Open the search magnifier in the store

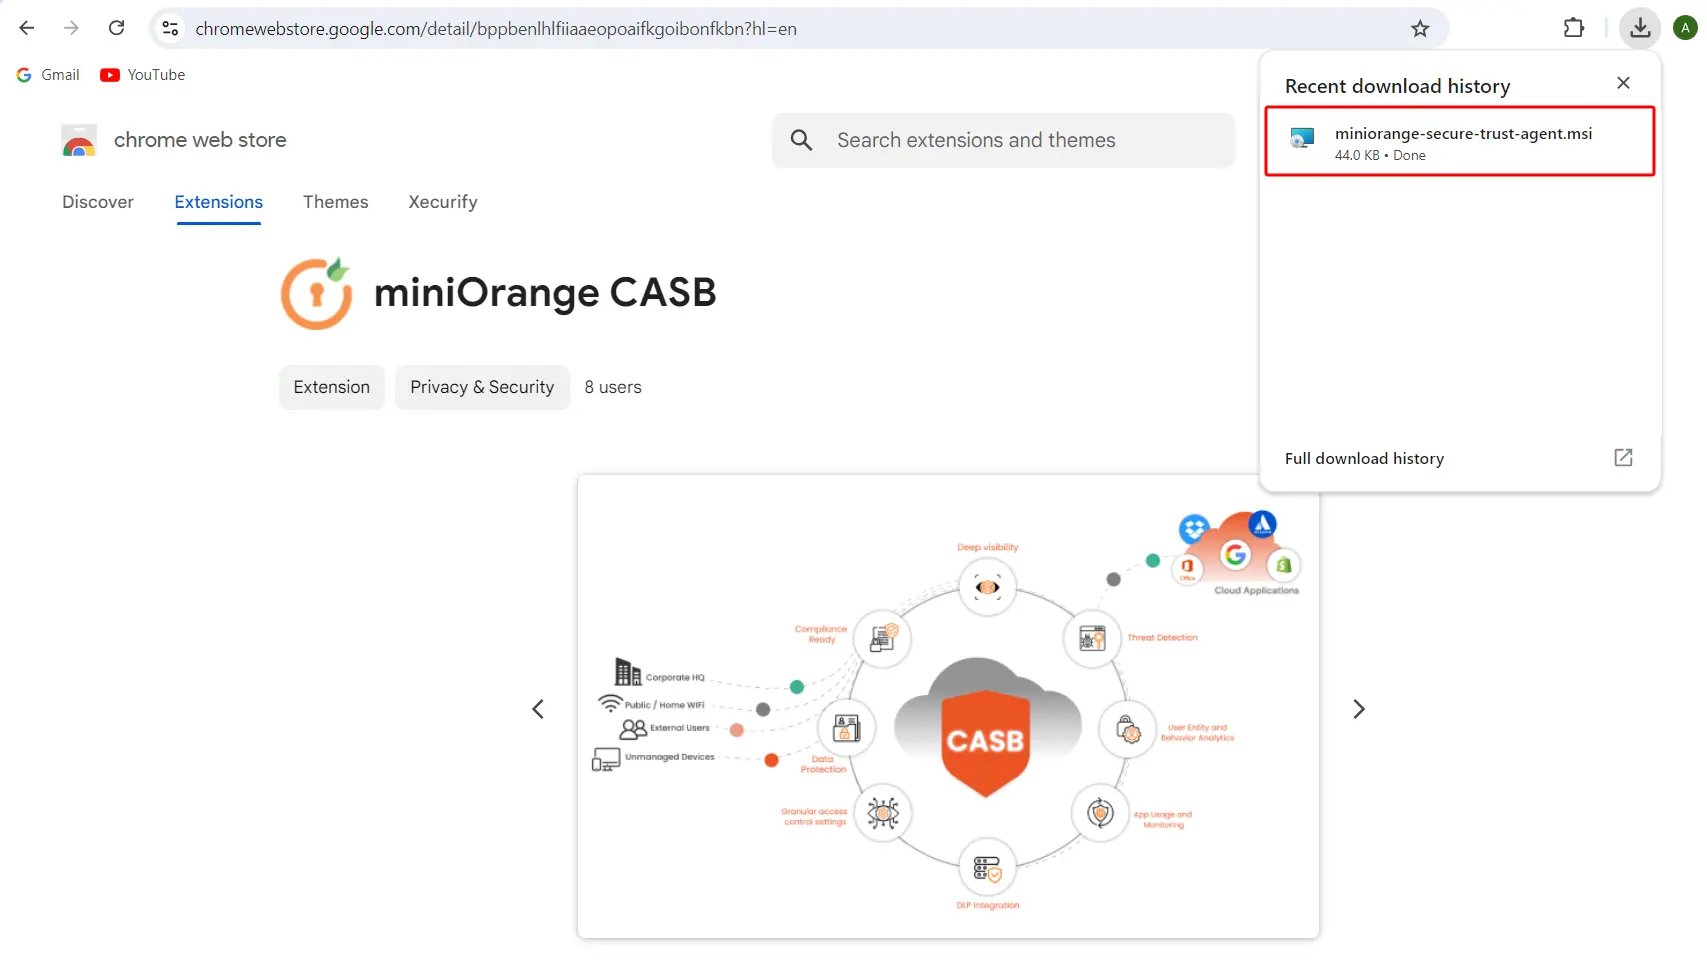pos(801,140)
